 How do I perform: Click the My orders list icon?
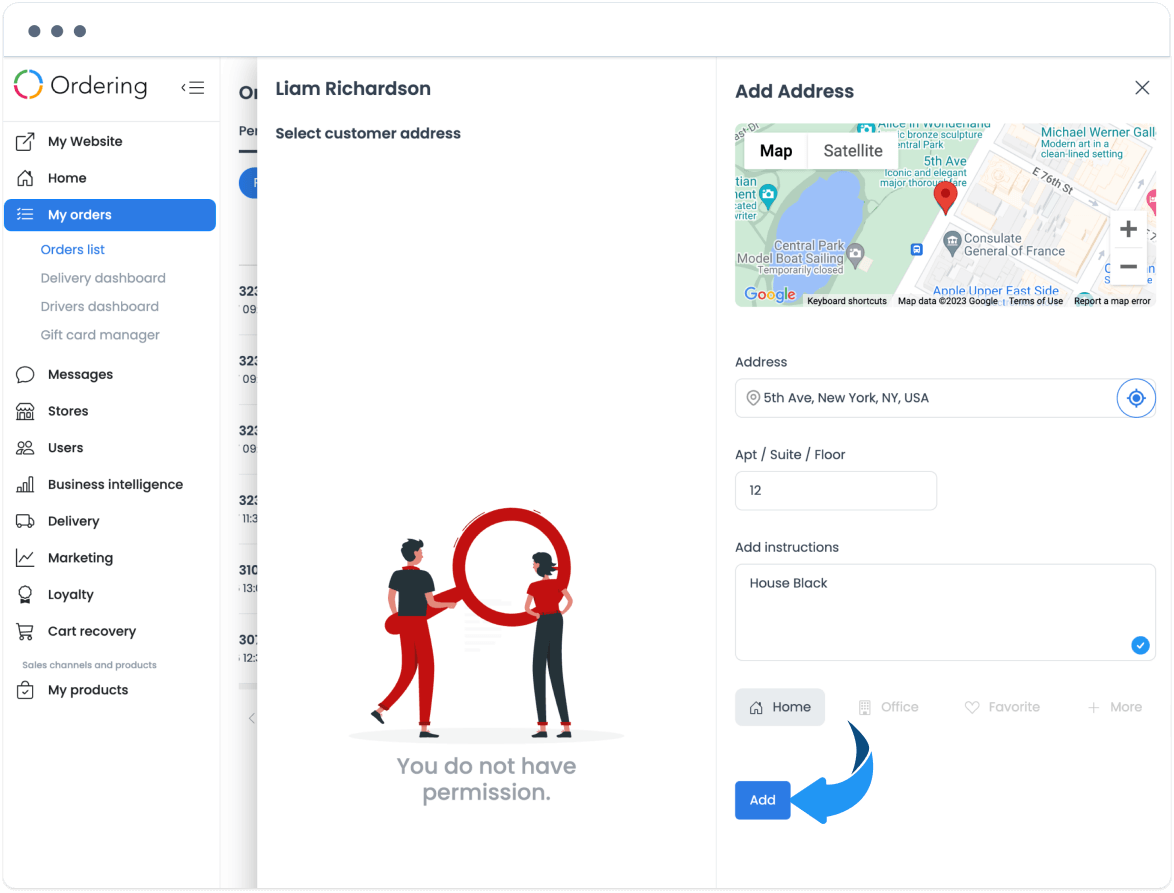pyautogui.click(x=25, y=215)
